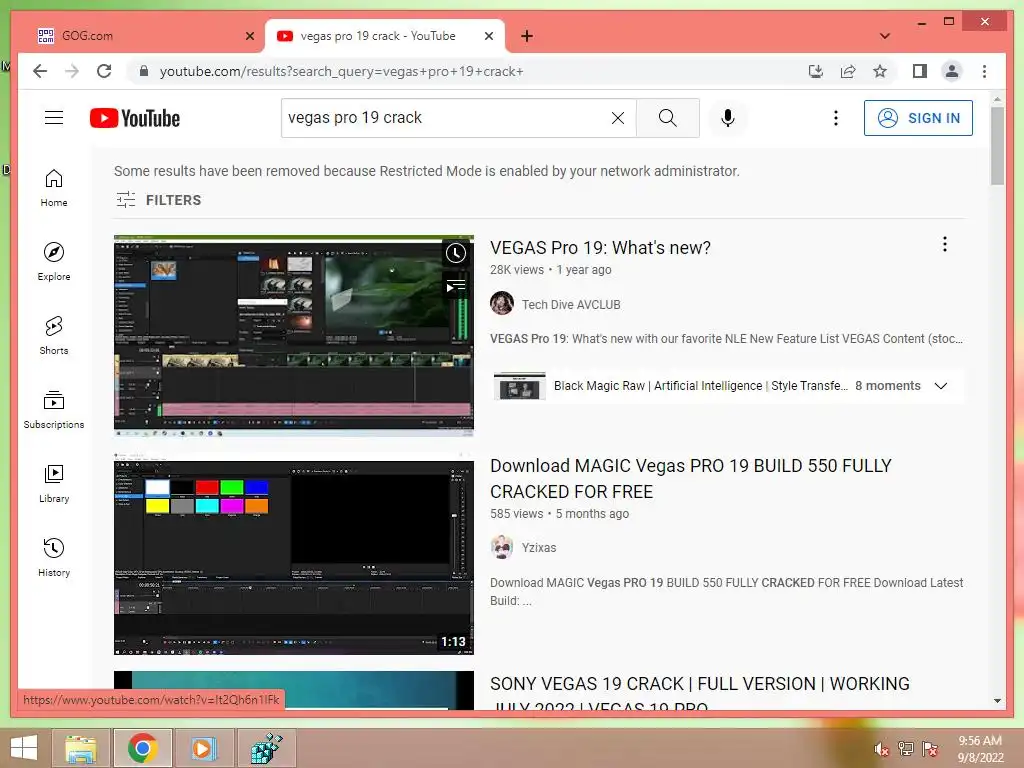Image resolution: width=1024 pixels, height=768 pixels.
Task: Open the Tech Dive AVCLUB channel link
Action: click(x=571, y=304)
